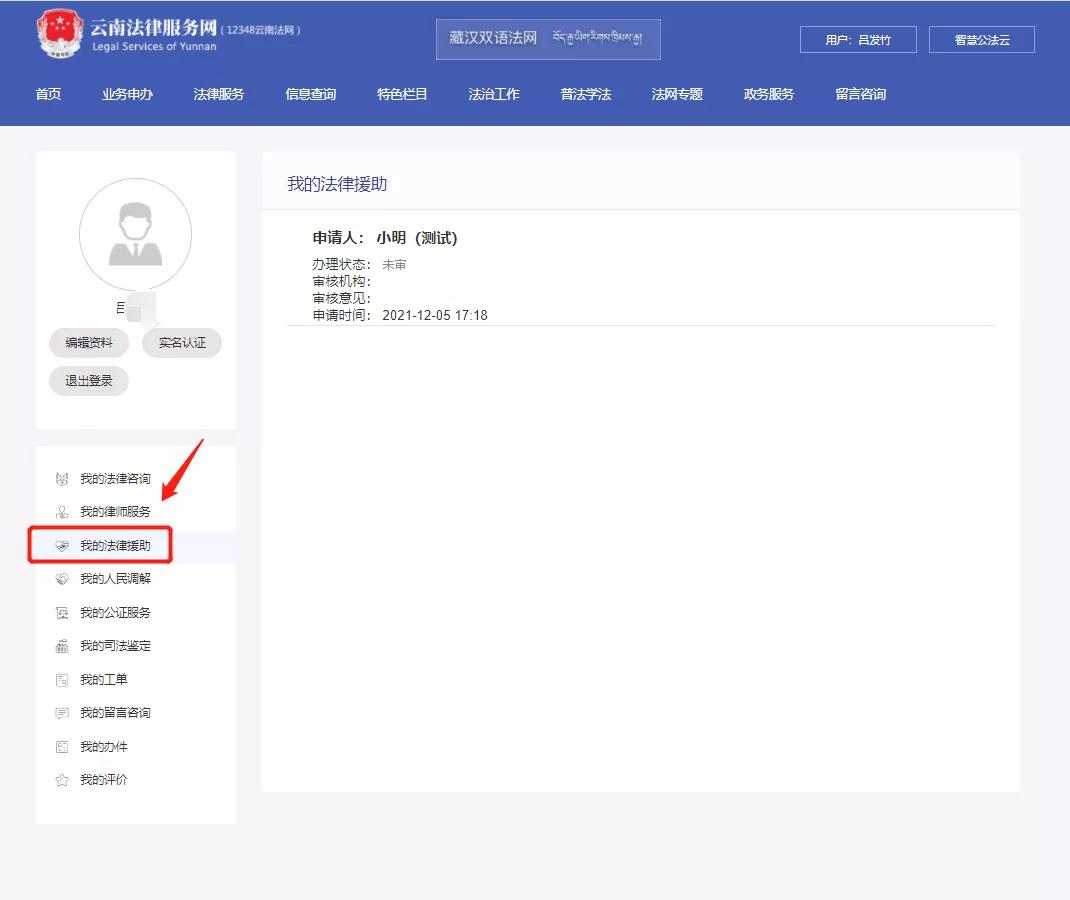Click the 我的工单 work order icon
This screenshot has width=1070, height=900.
[62, 679]
